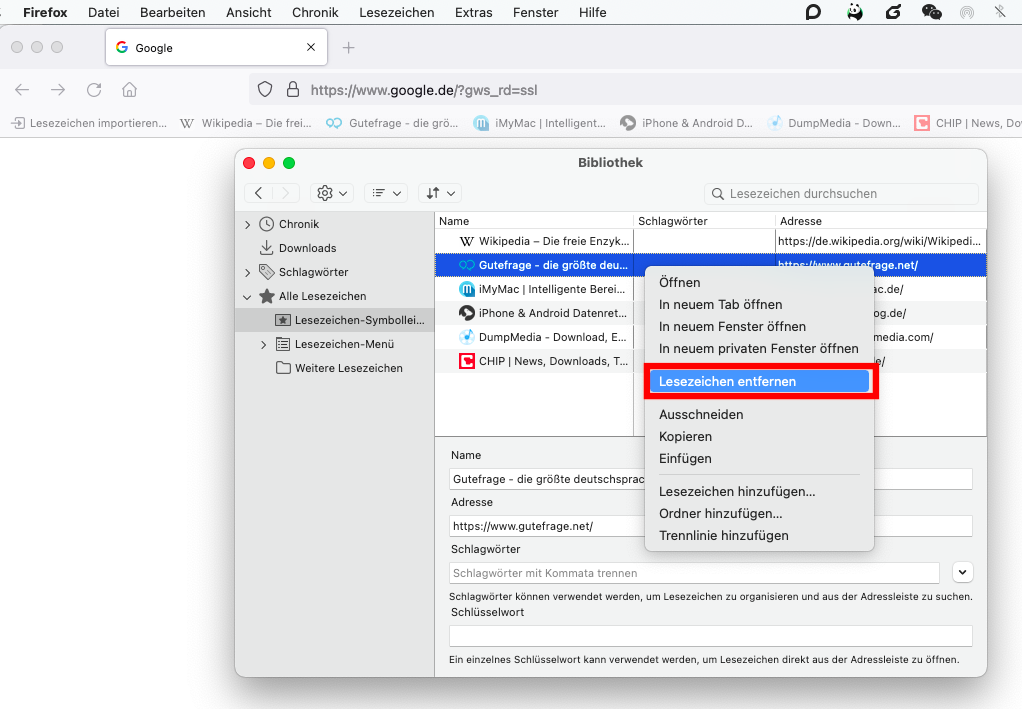This screenshot has height=709, width=1022.
Task: Click the Name column header
Action: (534, 221)
